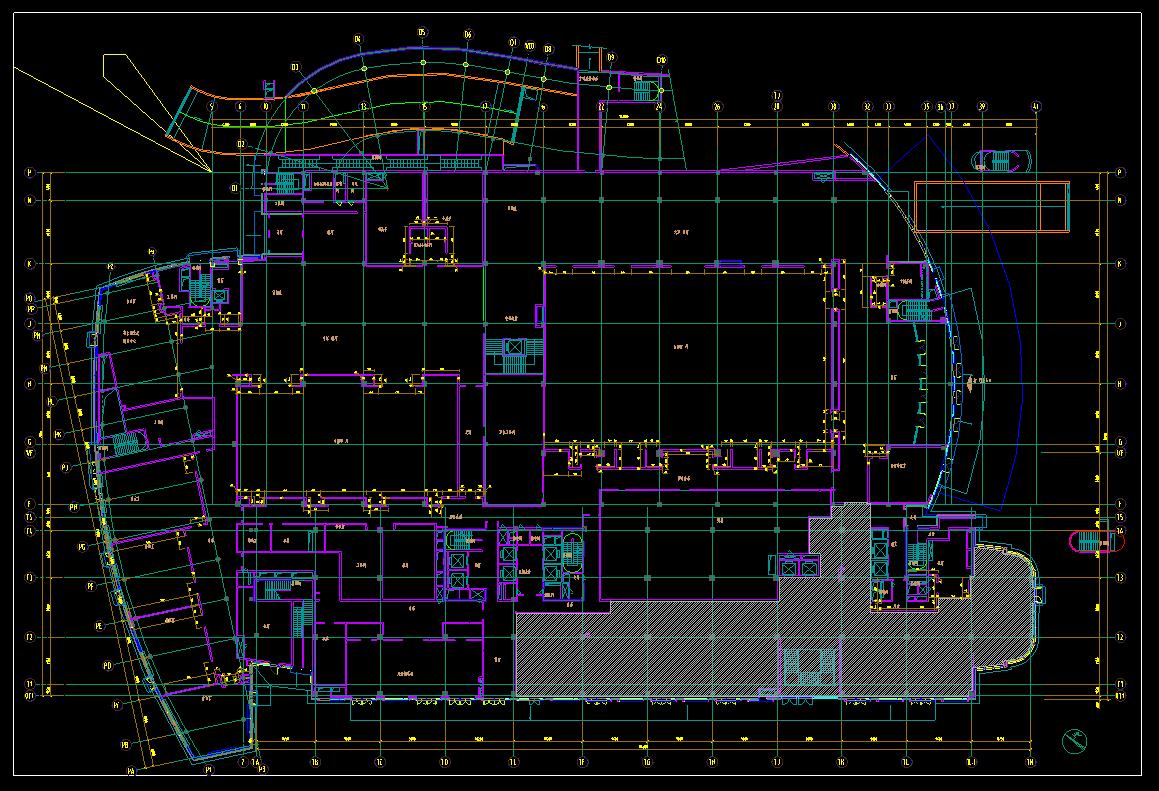
Task: Select curved-wing axis bubble PG
Action: click(x=83, y=547)
